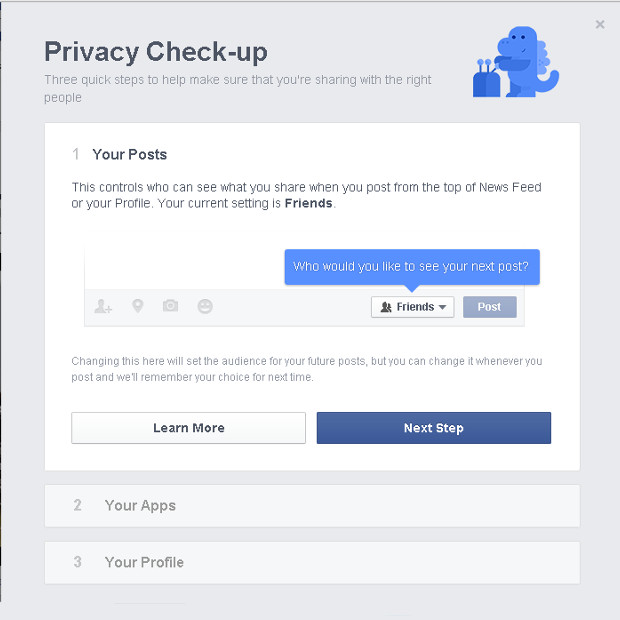Viewport: 620px width, 620px height.
Task: Click the tag people icon
Action: click(x=103, y=307)
